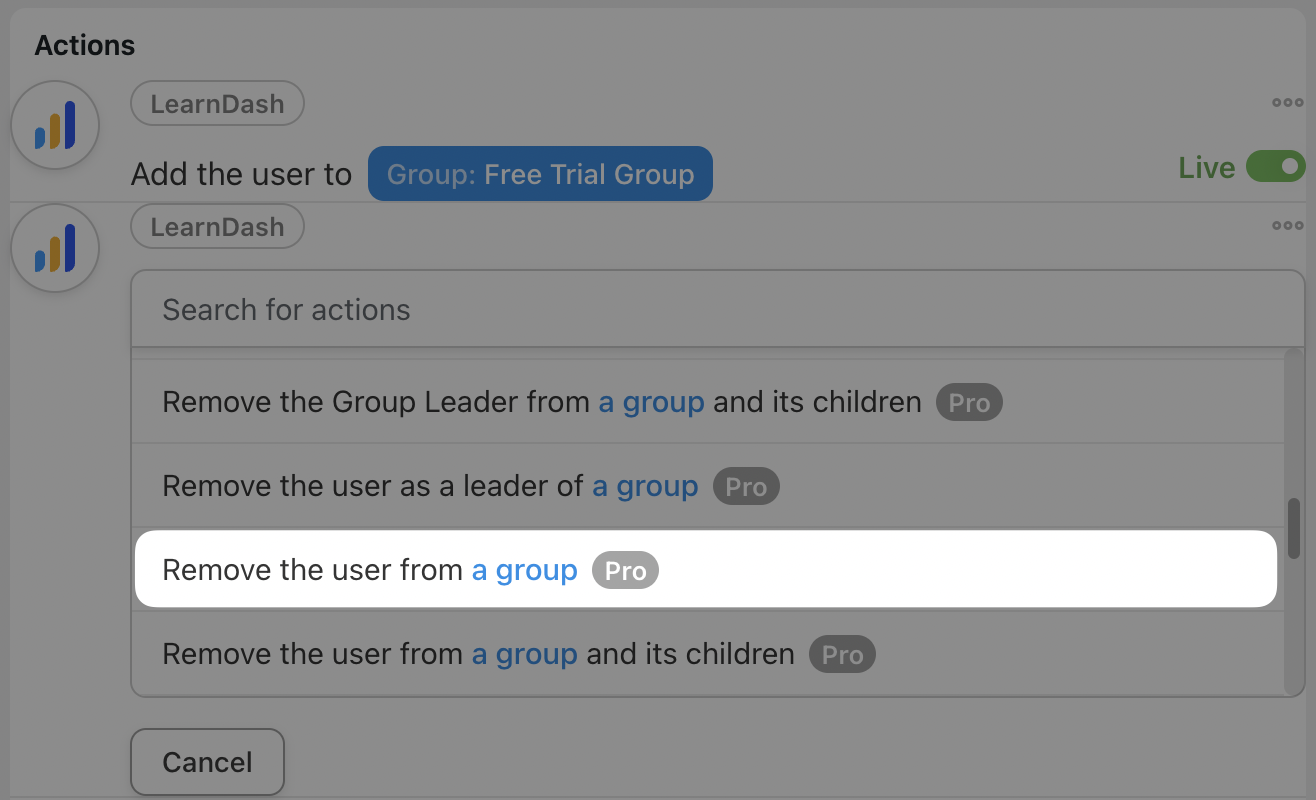Click the Pro badge next to highlighted action

tap(624, 570)
